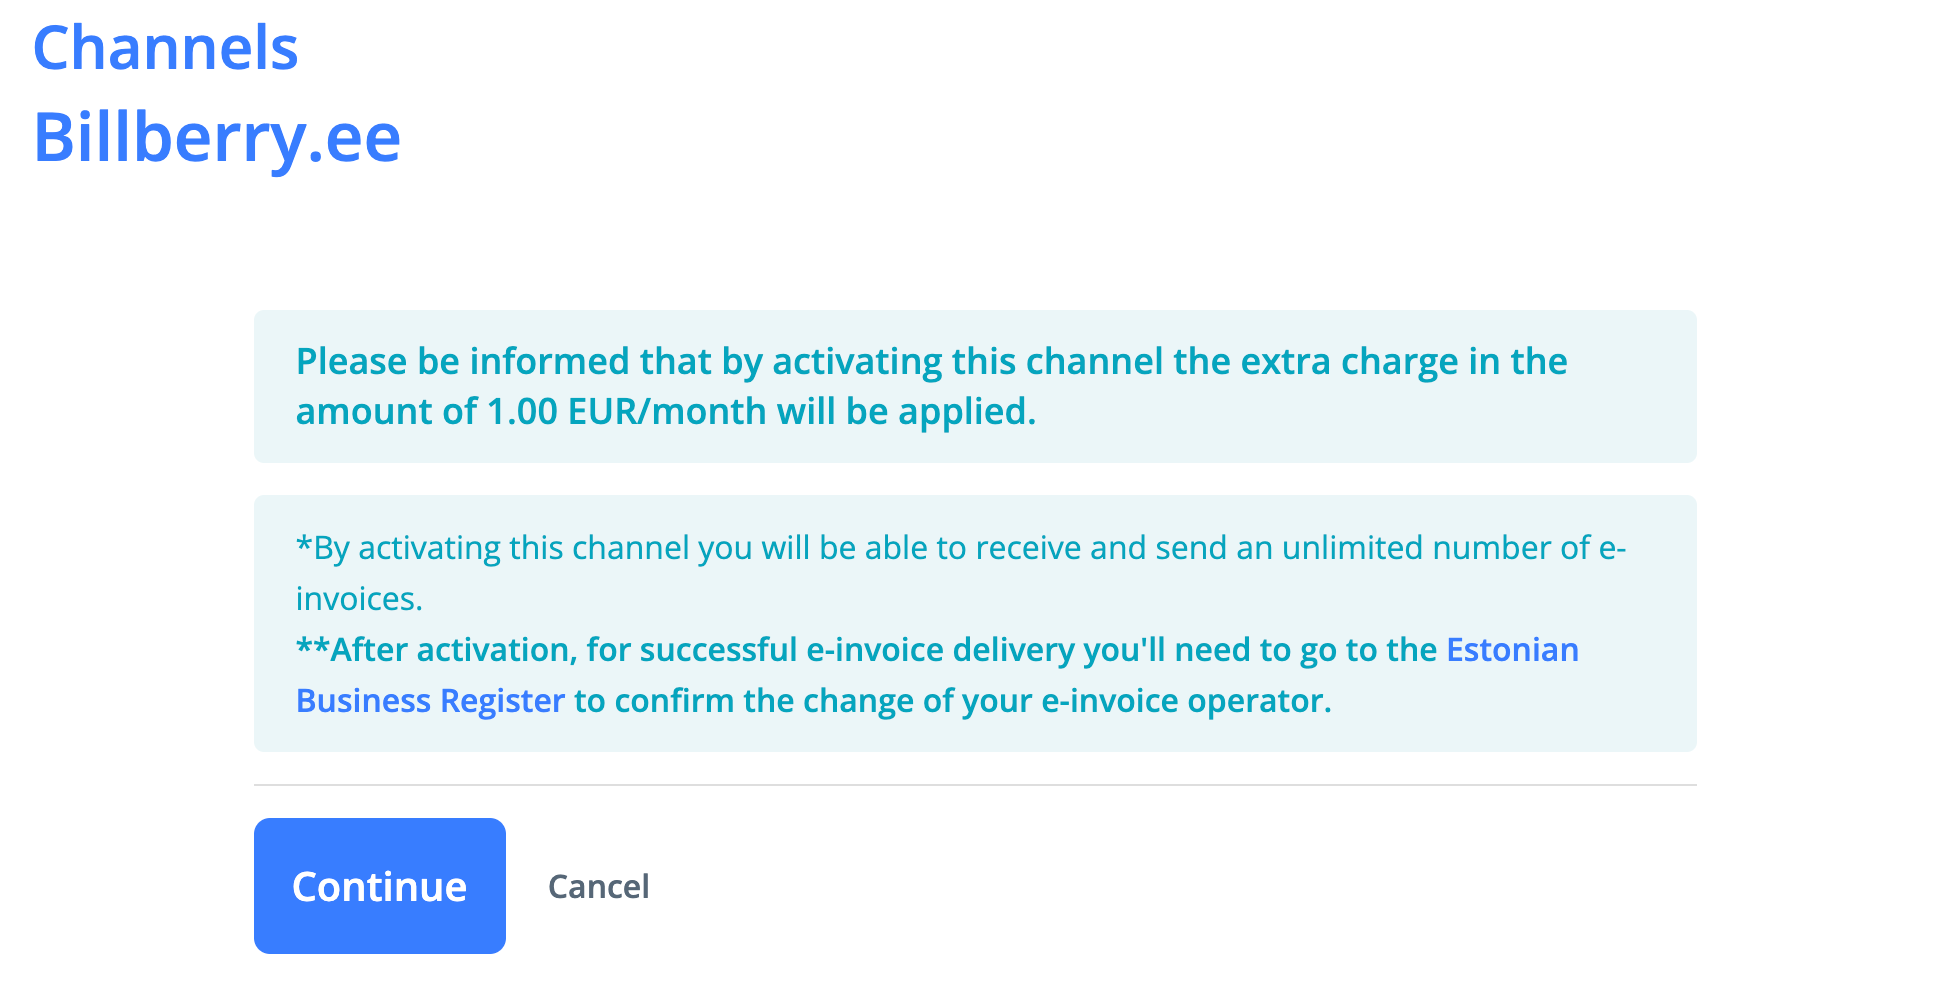Cancel the Billberry.ee channel activation
The width and height of the screenshot is (1944, 994).
click(598, 887)
